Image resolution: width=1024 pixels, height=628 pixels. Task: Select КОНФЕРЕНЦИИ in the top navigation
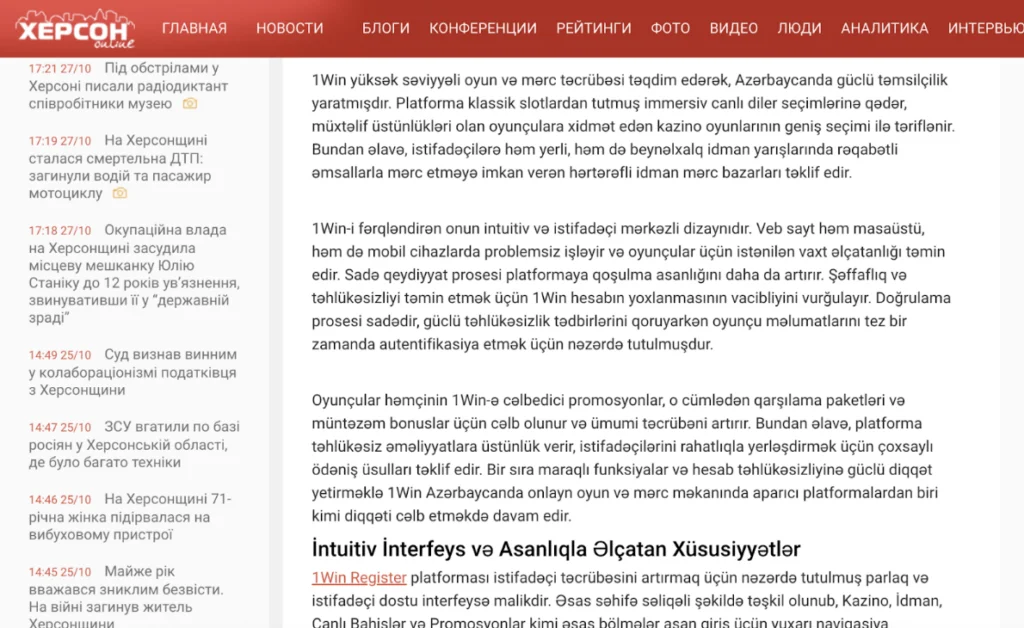tap(482, 28)
